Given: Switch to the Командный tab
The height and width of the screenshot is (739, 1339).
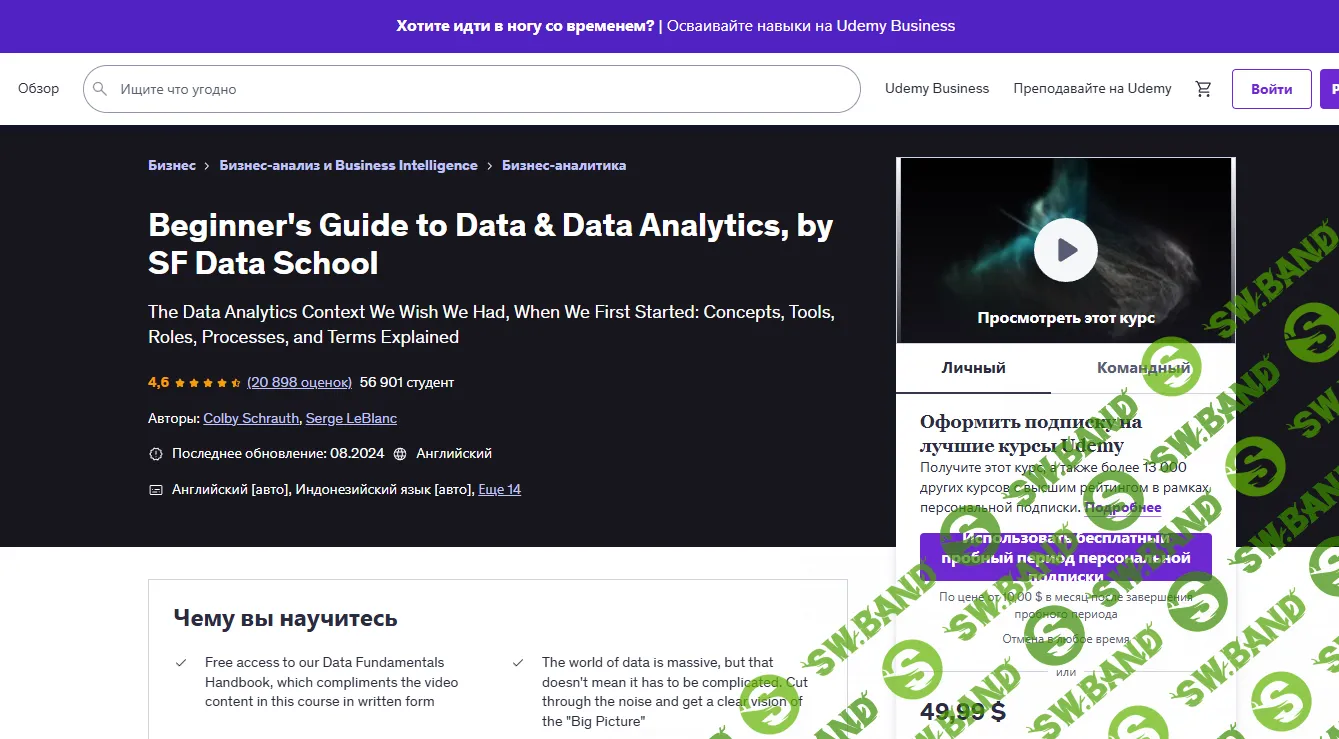Looking at the screenshot, I should coord(1143,368).
